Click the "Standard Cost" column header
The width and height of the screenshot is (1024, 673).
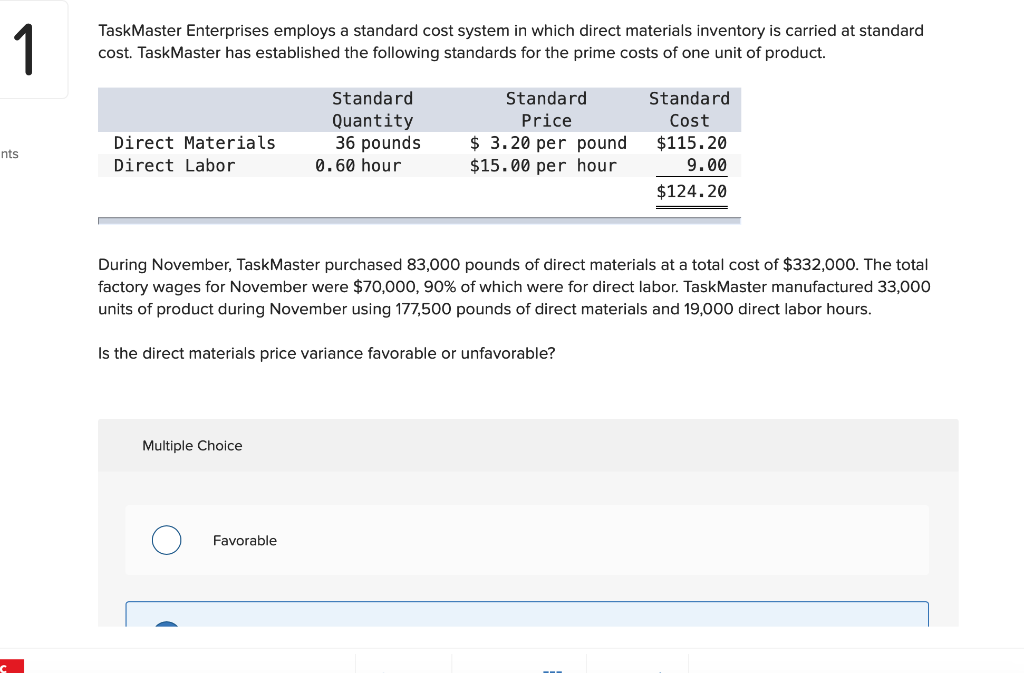tap(689, 110)
